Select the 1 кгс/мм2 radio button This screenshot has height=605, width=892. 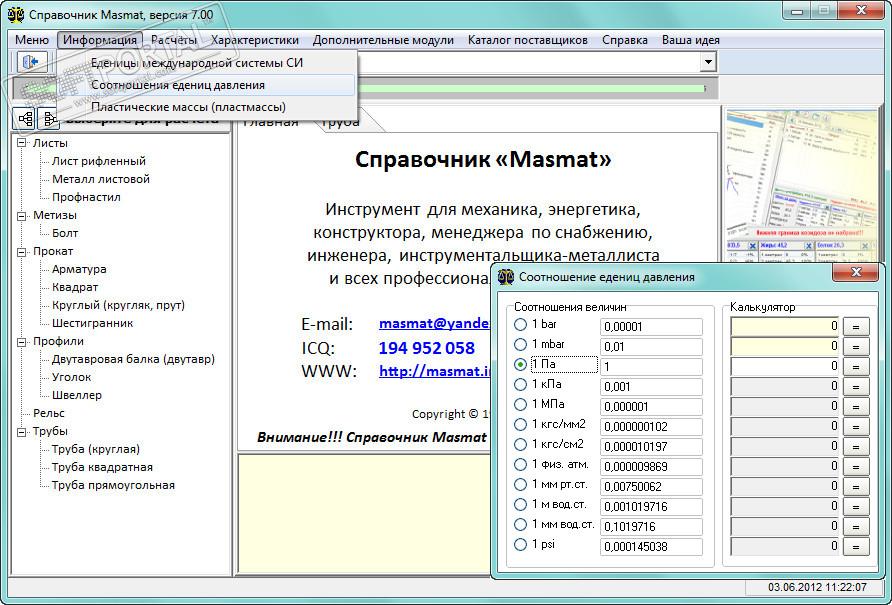[x=520, y=425]
